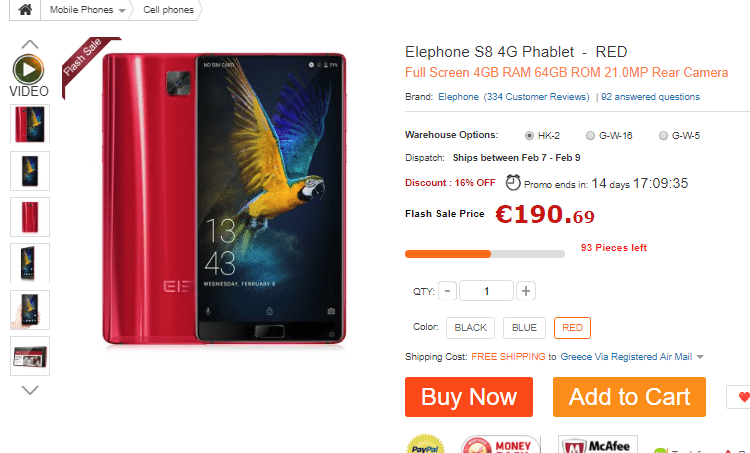Click the PayPal badge icon
This screenshot has width=750, height=453.
(x=425, y=444)
